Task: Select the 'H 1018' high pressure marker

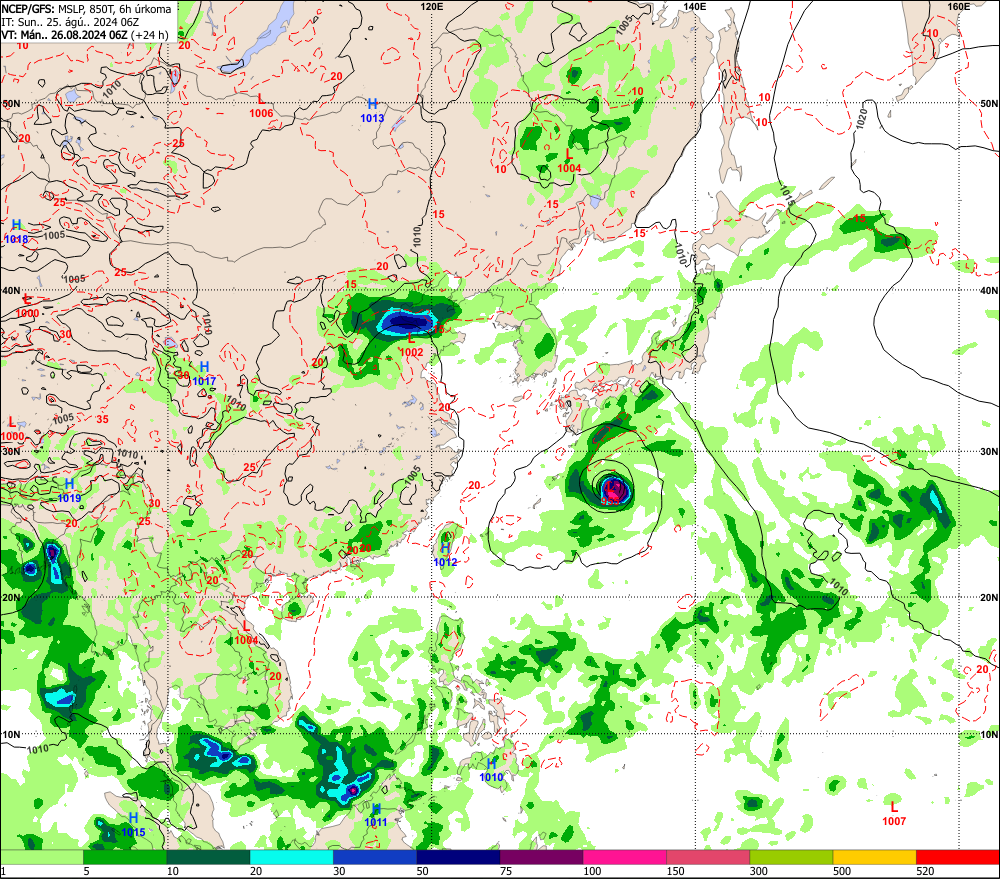Action: coord(17,232)
